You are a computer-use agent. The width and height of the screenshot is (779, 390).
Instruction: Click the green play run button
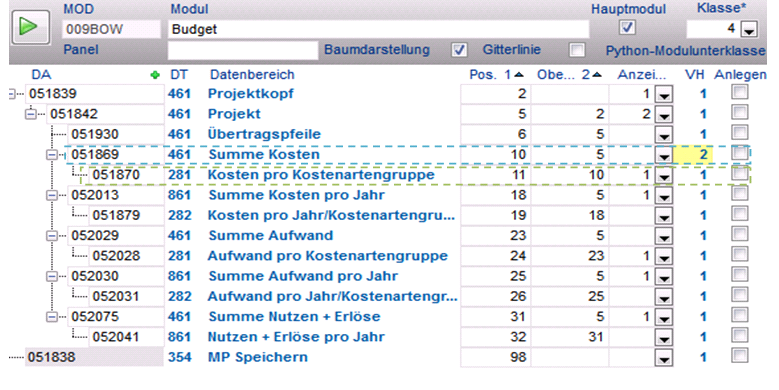[x=30, y=27]
